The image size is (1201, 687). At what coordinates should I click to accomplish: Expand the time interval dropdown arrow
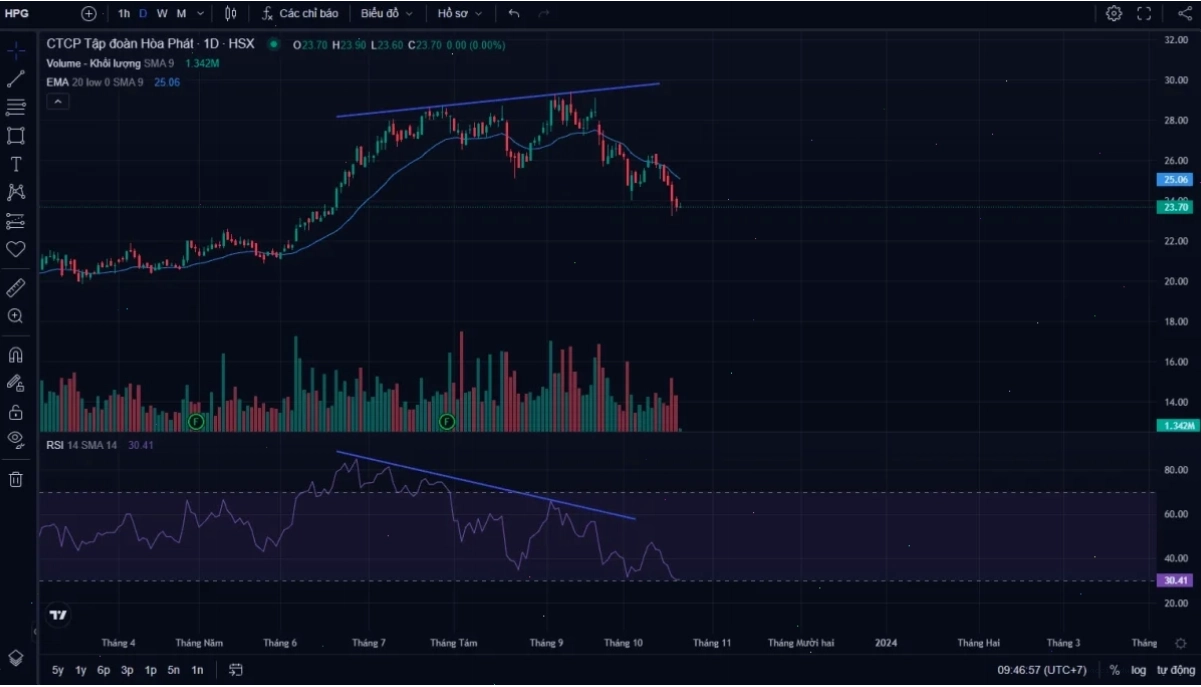[x=201, y=14]
